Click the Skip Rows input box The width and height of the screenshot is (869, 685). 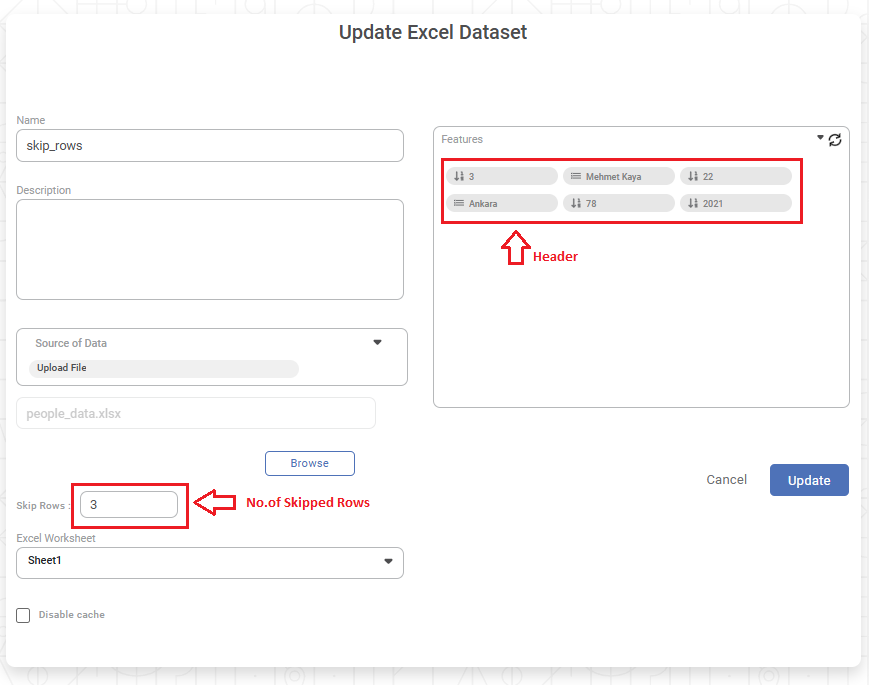tap(129, 505)
